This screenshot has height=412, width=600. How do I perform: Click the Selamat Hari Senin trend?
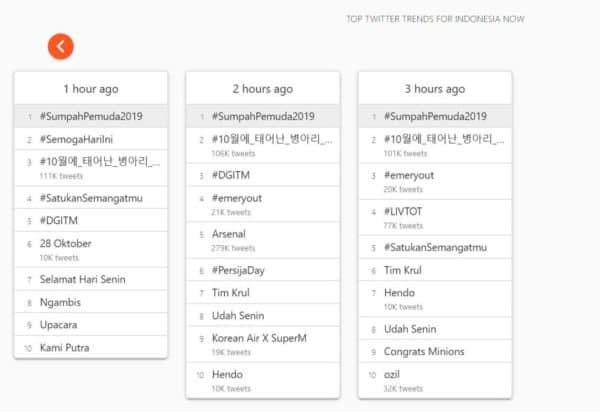click(83, 279)
